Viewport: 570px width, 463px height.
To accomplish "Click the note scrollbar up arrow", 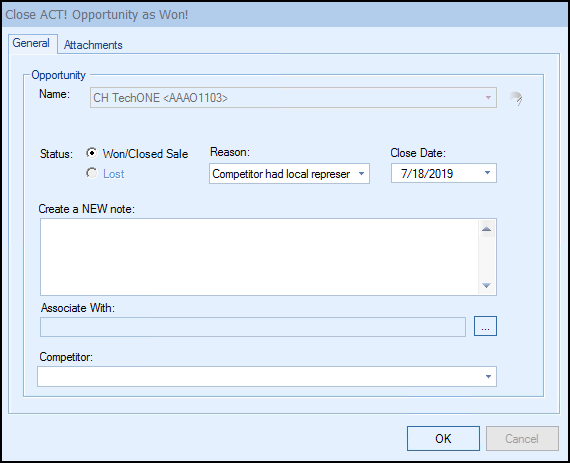I will (486, 229).
